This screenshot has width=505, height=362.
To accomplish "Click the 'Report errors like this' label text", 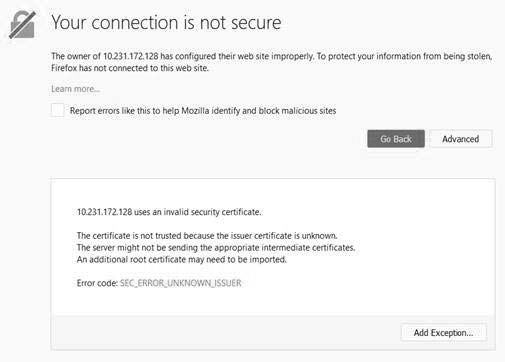I will click(x=203, y=111).
